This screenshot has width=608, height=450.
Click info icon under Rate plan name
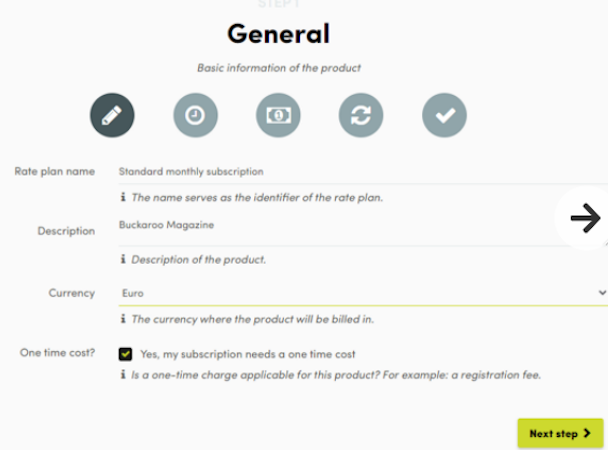[x=123, y=197]
